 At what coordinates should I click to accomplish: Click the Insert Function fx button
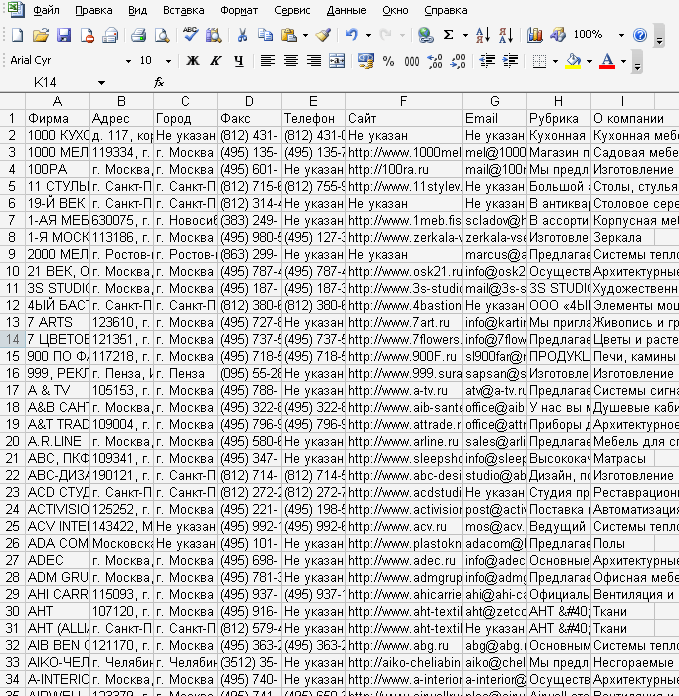click(158, 83)
